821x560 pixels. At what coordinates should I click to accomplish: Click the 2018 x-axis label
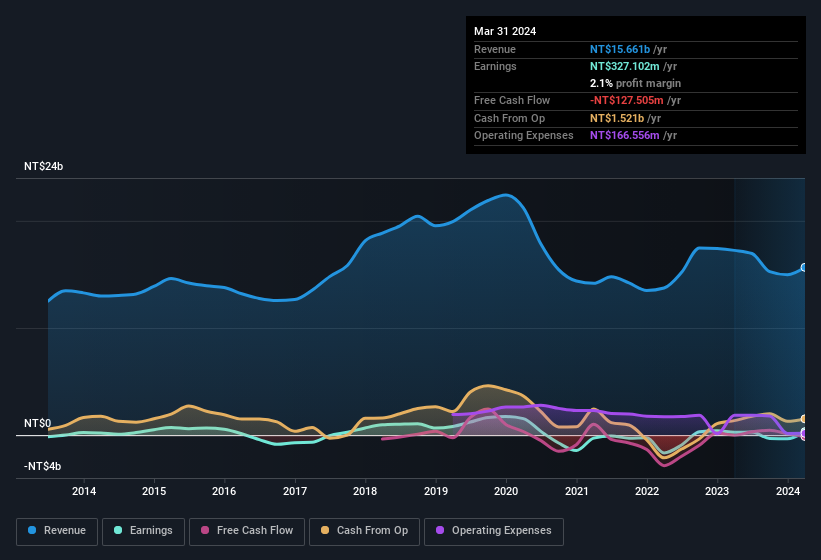coord(365,491)
